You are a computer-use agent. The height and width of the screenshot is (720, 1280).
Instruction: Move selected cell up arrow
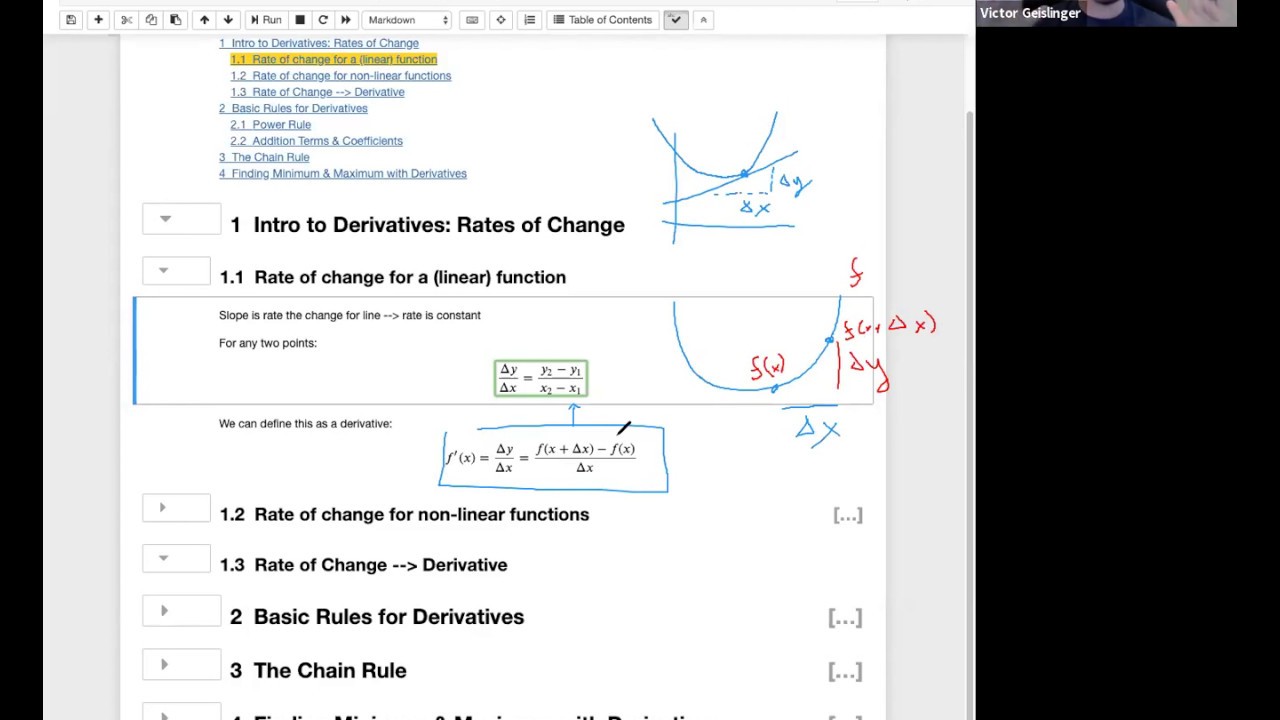point(204,20)
